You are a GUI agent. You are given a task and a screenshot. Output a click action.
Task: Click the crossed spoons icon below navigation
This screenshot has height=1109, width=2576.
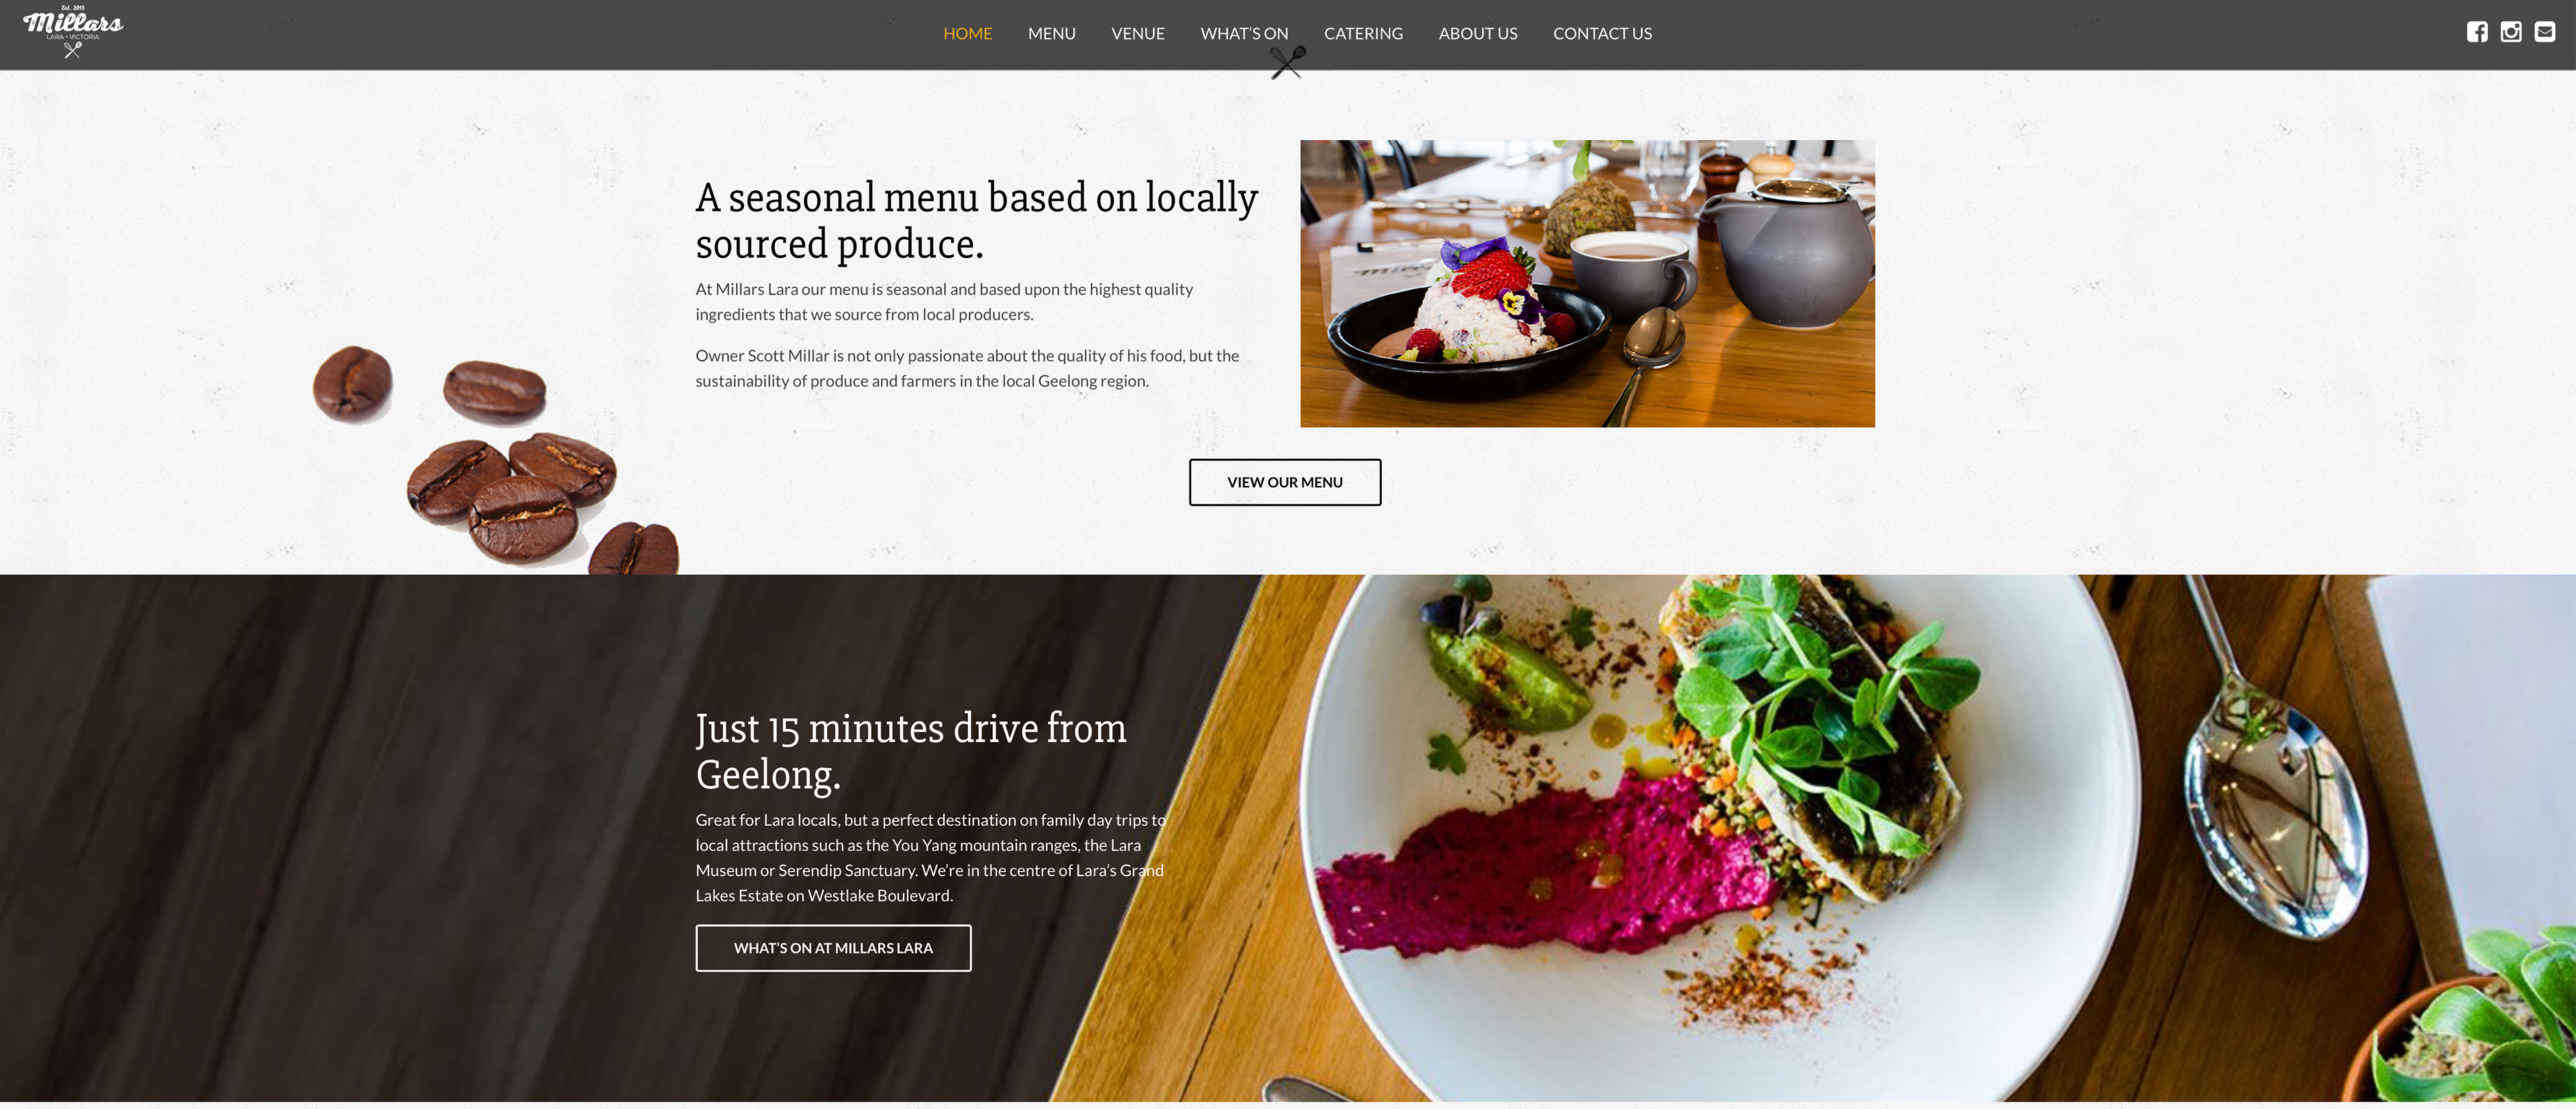(x=1288, y=62)
